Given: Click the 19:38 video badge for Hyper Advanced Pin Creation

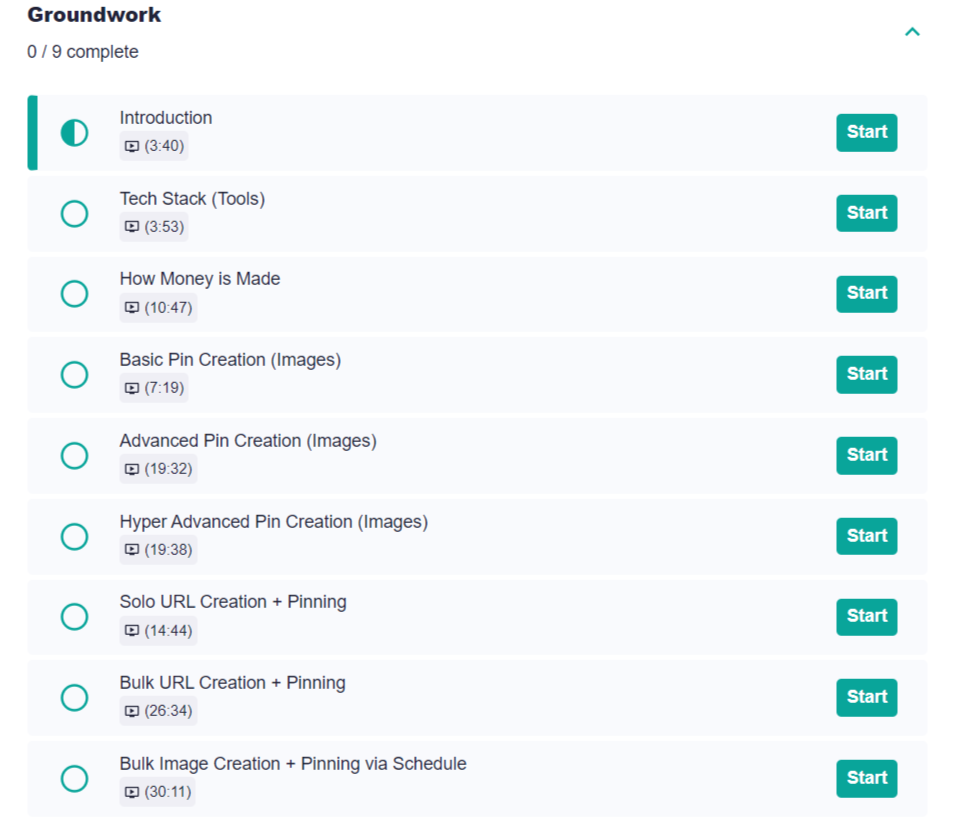Looking at the screenshot, I should pos(158,550).
